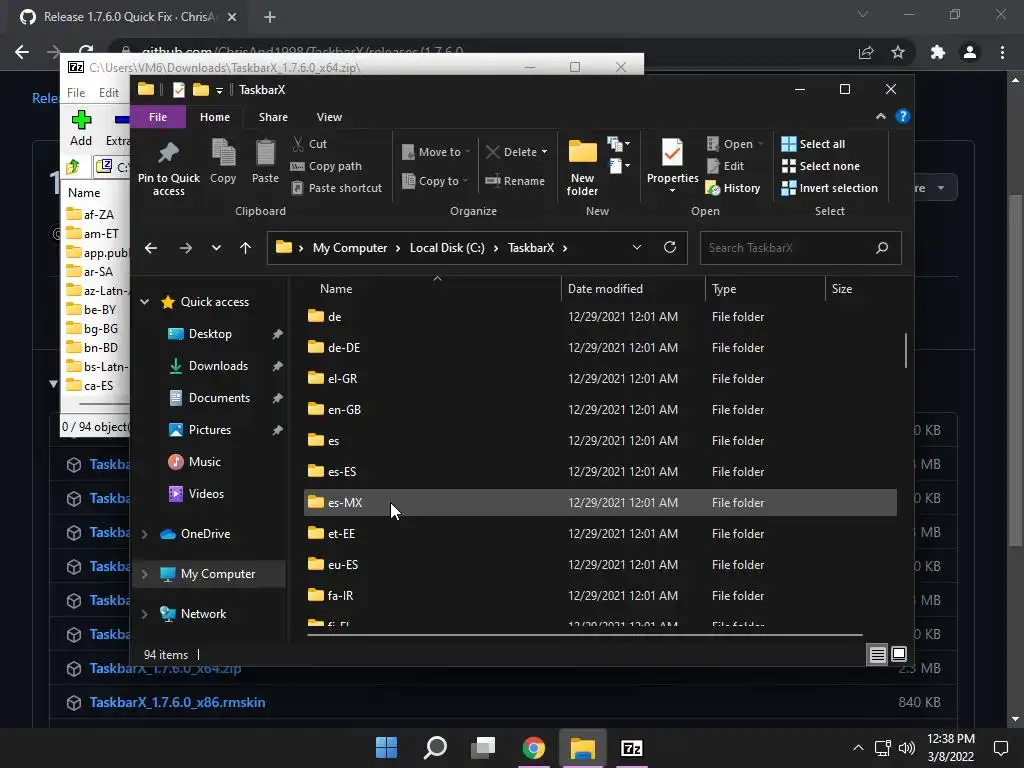Image resolution: width=1024 pixels, height=768 pixels.
Task: Sort by the Name column header
Action: point(431,289)
